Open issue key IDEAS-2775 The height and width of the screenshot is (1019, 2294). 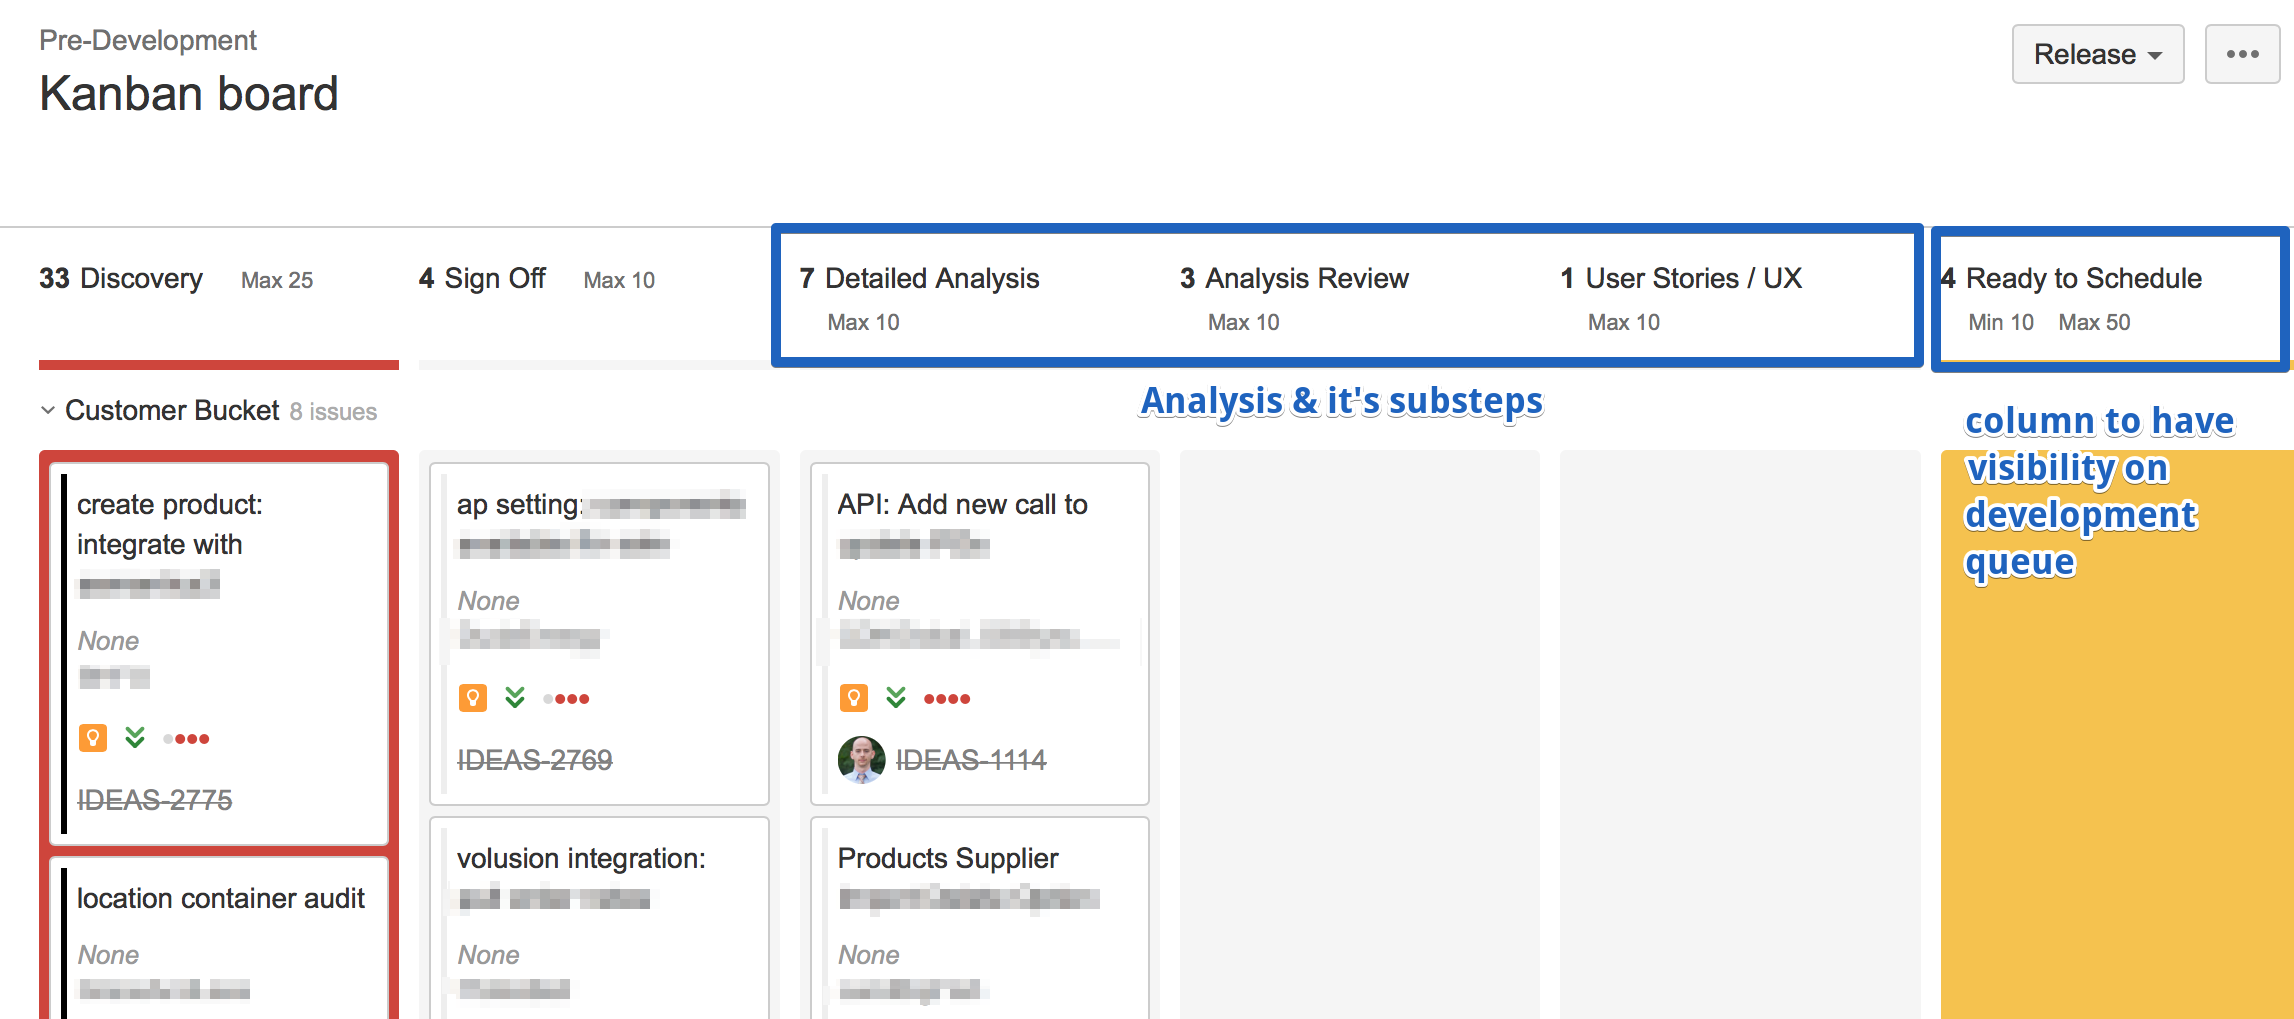155,800
